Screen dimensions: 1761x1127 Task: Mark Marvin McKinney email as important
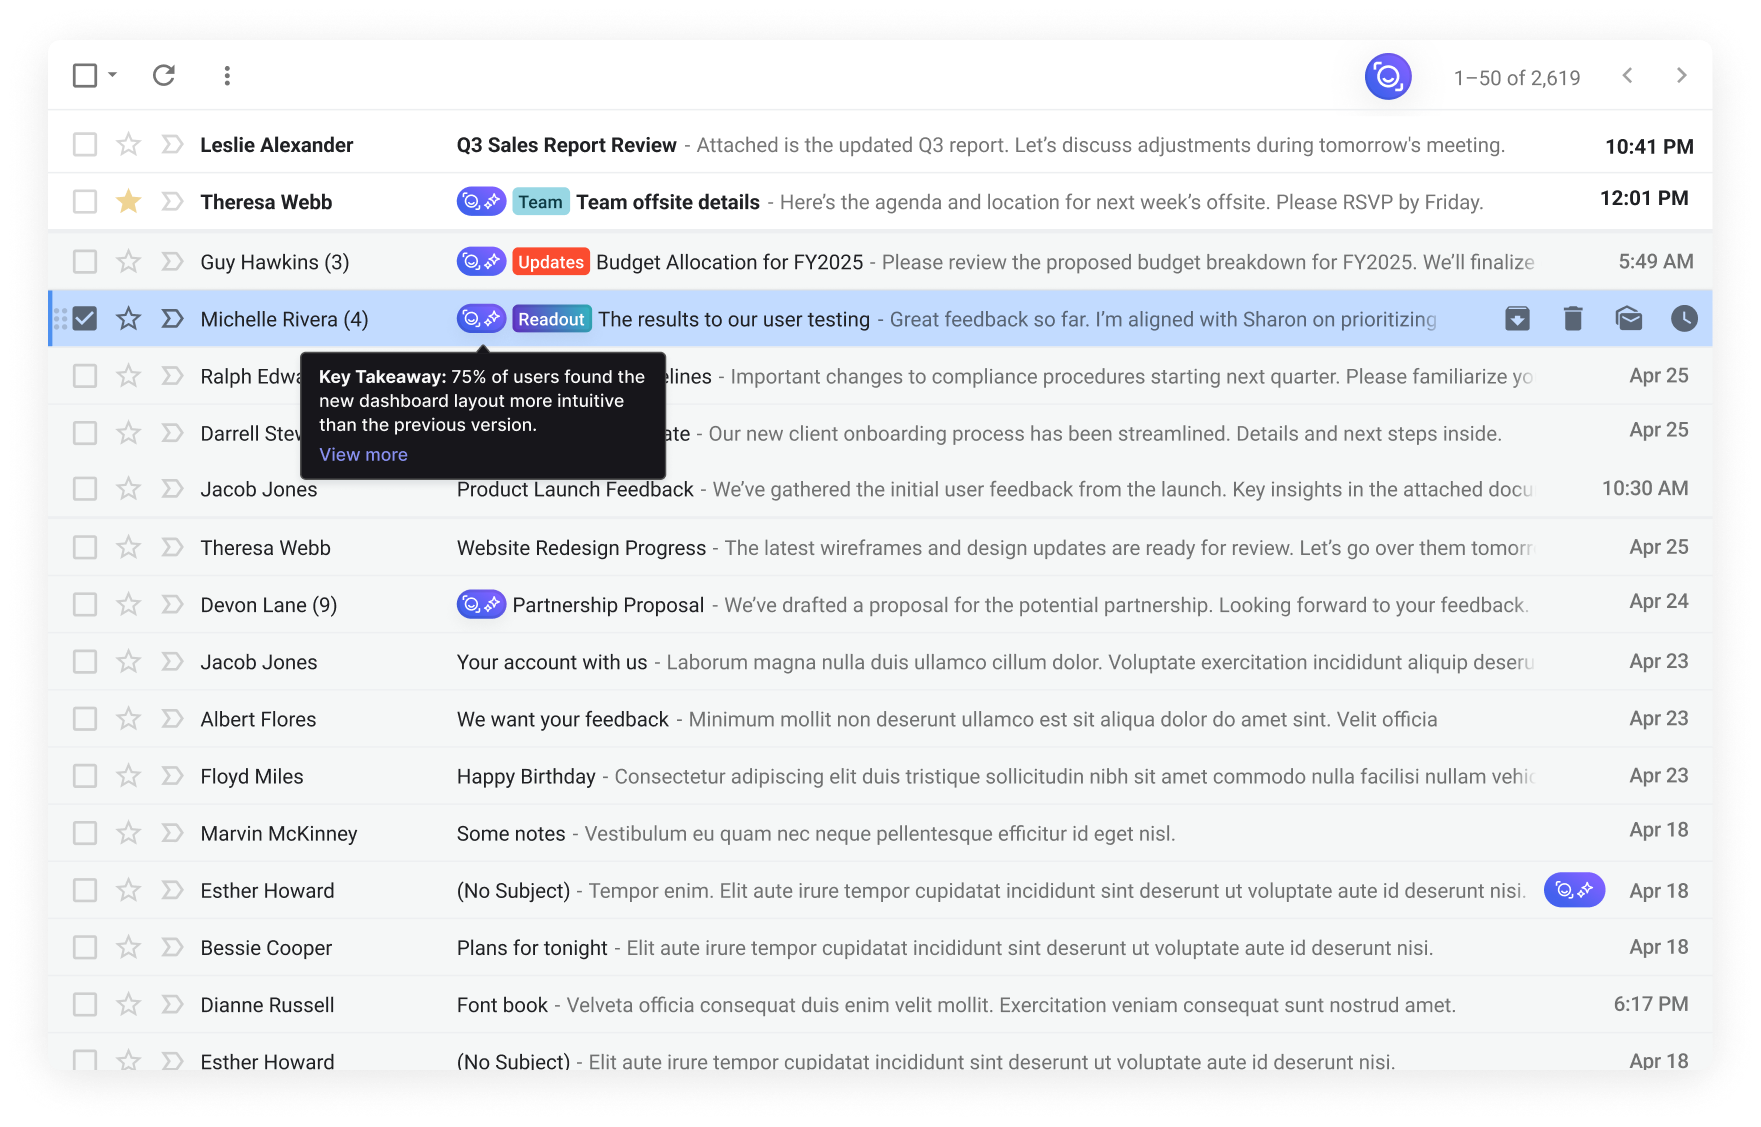pos(172,833)
